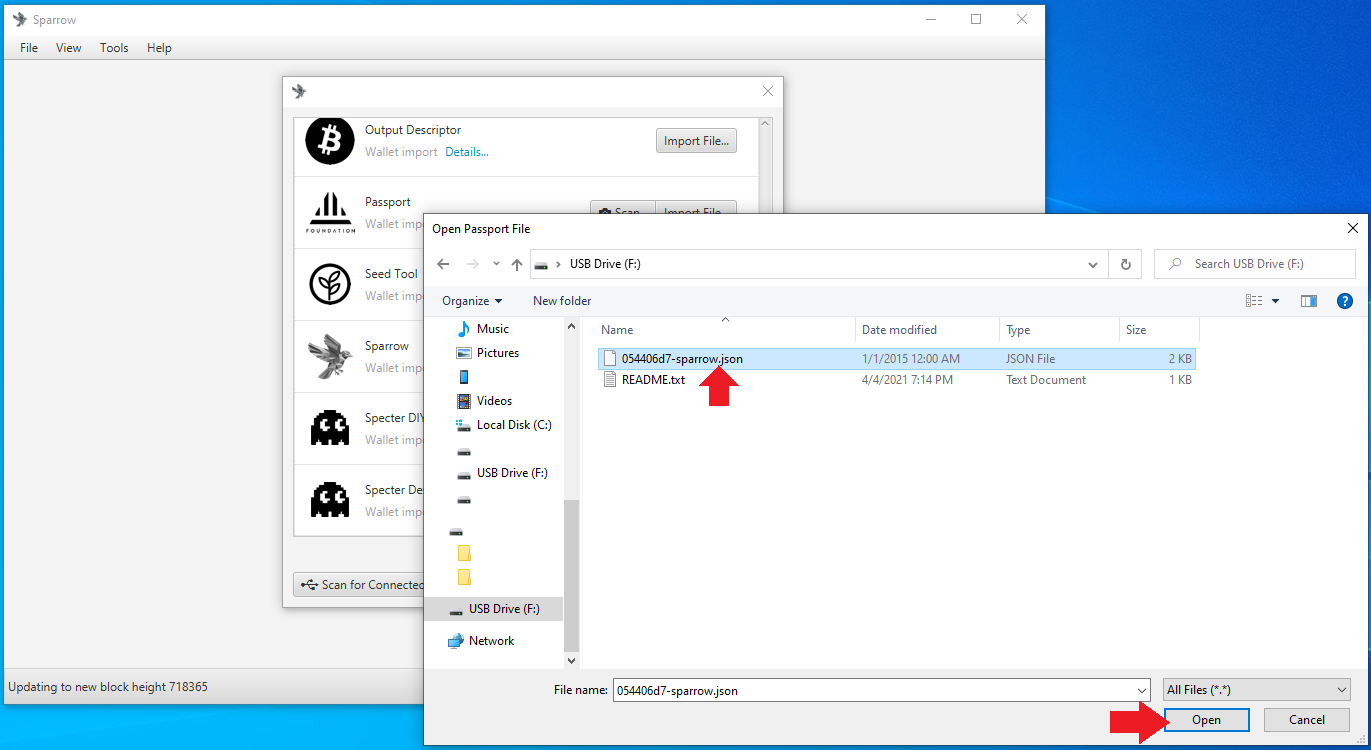Image resolution: width=1371 pixels, height=750 pixels.
Task: Open recent locations dropdown next to forward arrow
Action: coord(496,264)
